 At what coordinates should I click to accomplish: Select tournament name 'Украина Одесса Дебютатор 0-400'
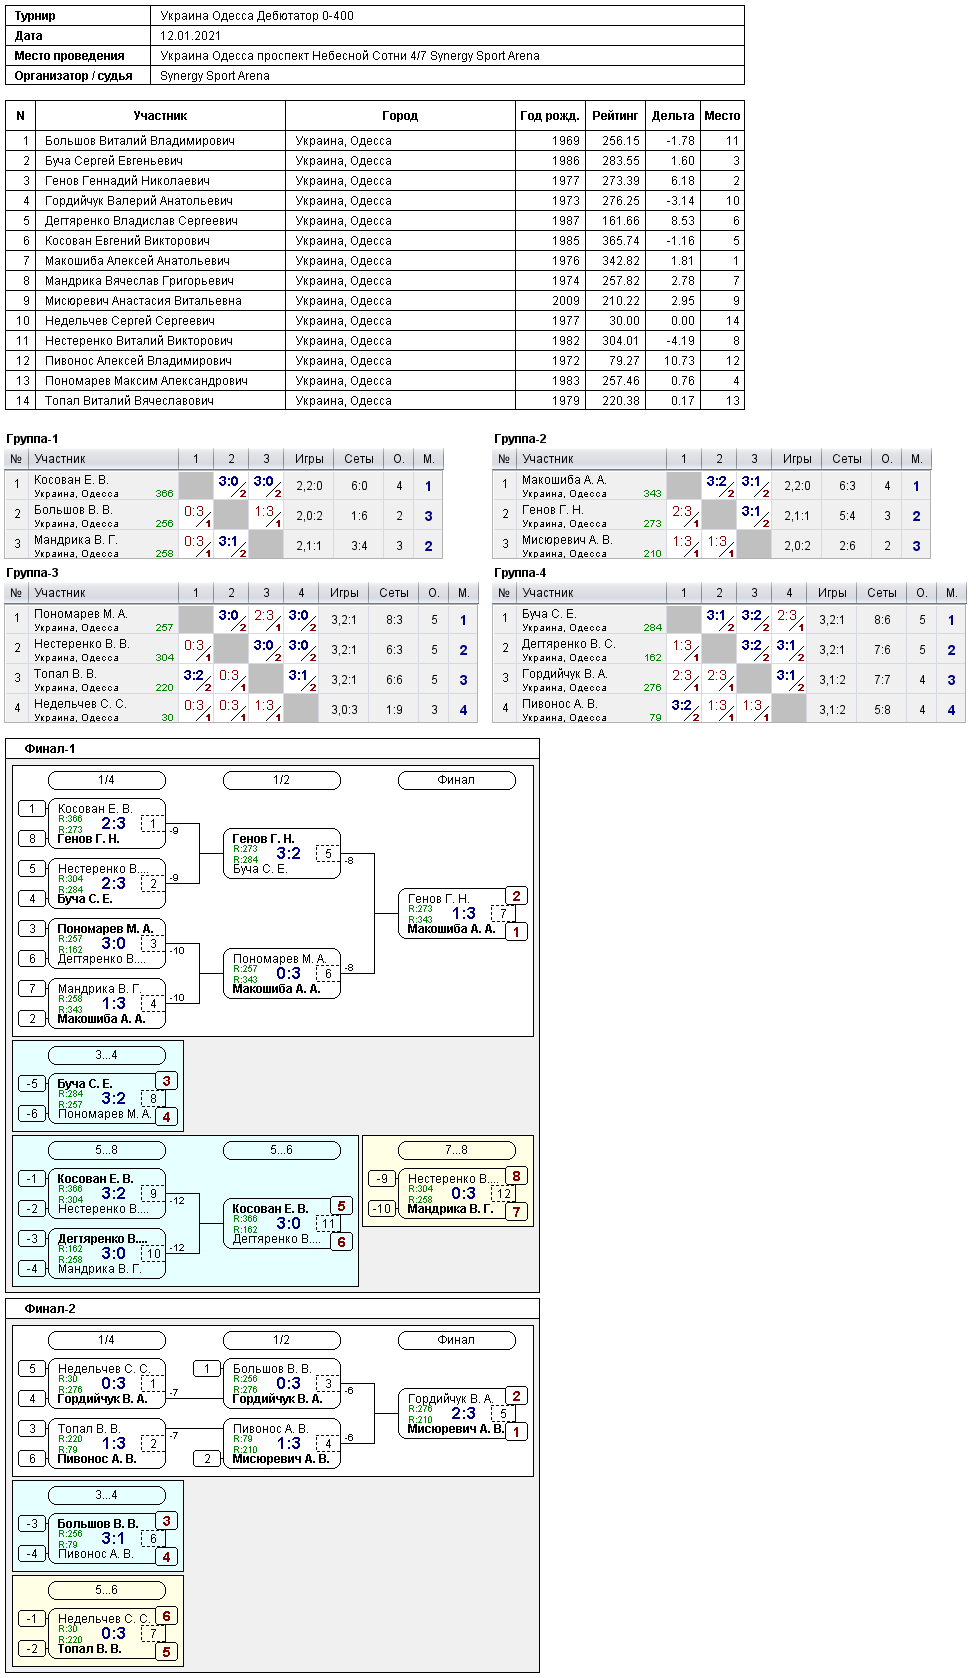point(257,16)
